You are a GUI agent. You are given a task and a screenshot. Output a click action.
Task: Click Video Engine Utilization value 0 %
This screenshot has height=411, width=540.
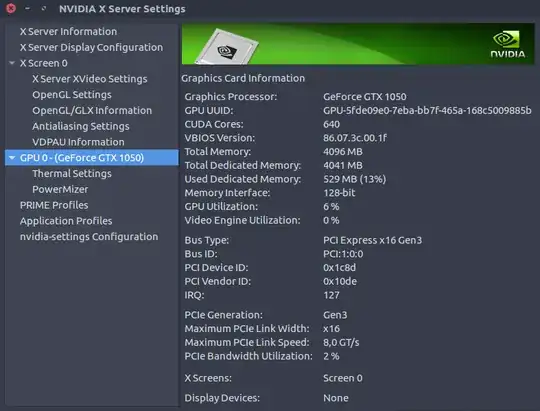point(331,220)
